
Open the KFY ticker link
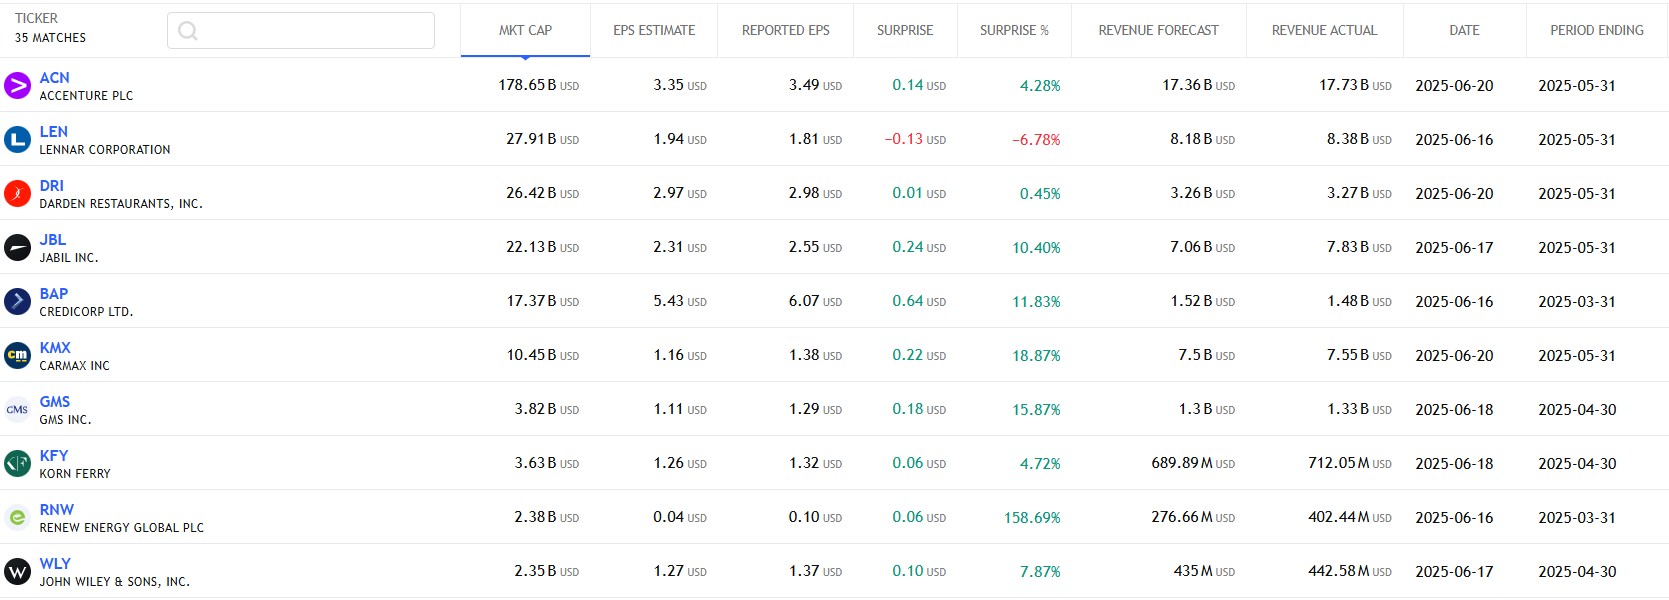coord(54,456)
